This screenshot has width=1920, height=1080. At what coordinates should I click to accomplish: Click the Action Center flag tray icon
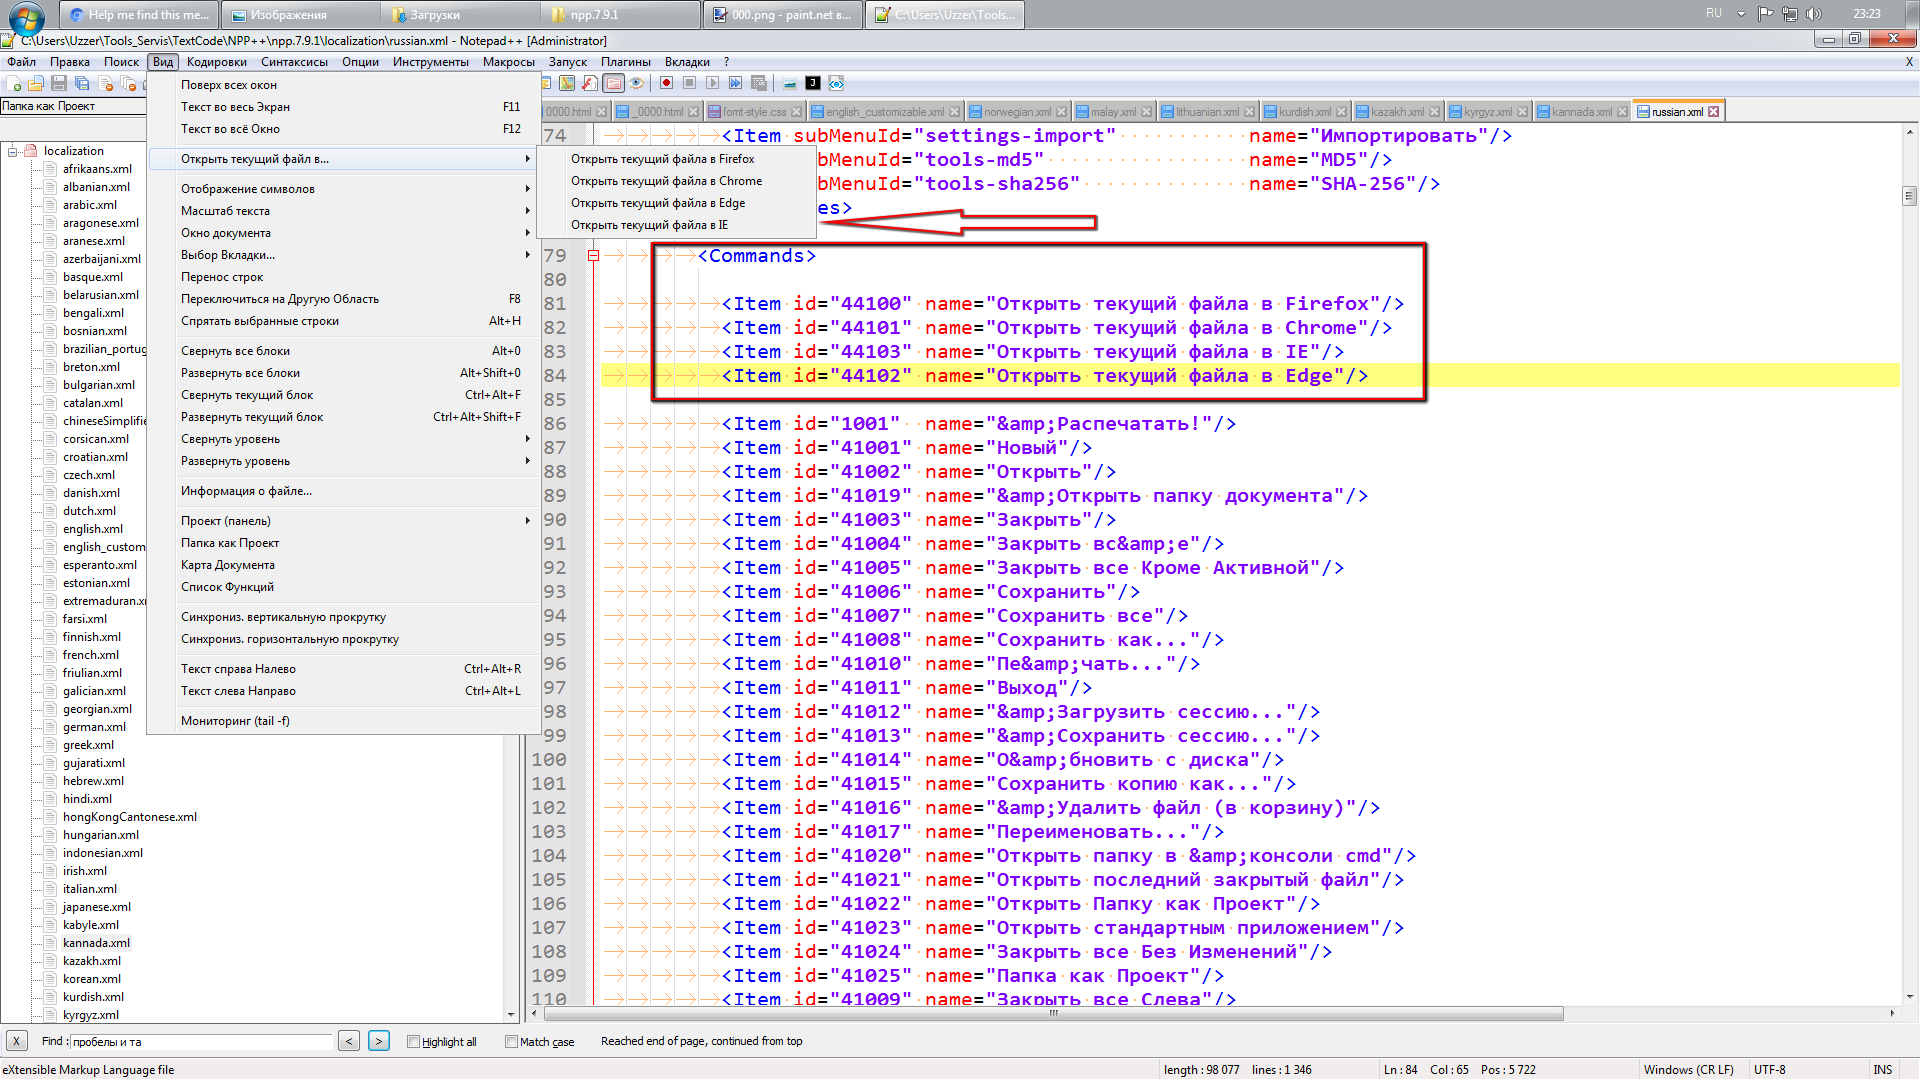(1765, 14)
